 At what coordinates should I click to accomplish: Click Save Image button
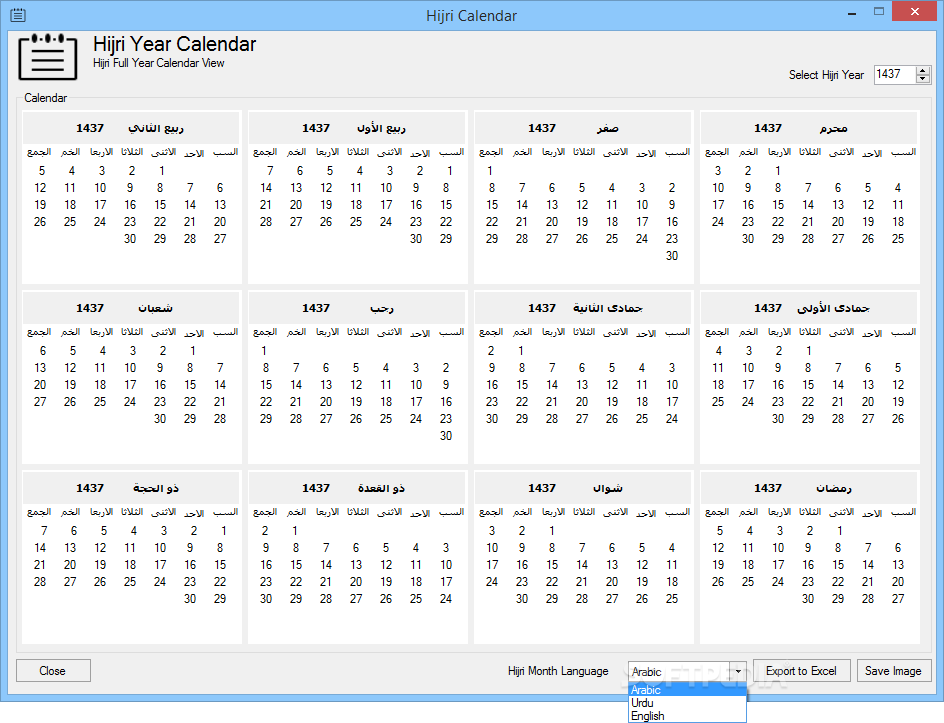click(x=893, y=671)
